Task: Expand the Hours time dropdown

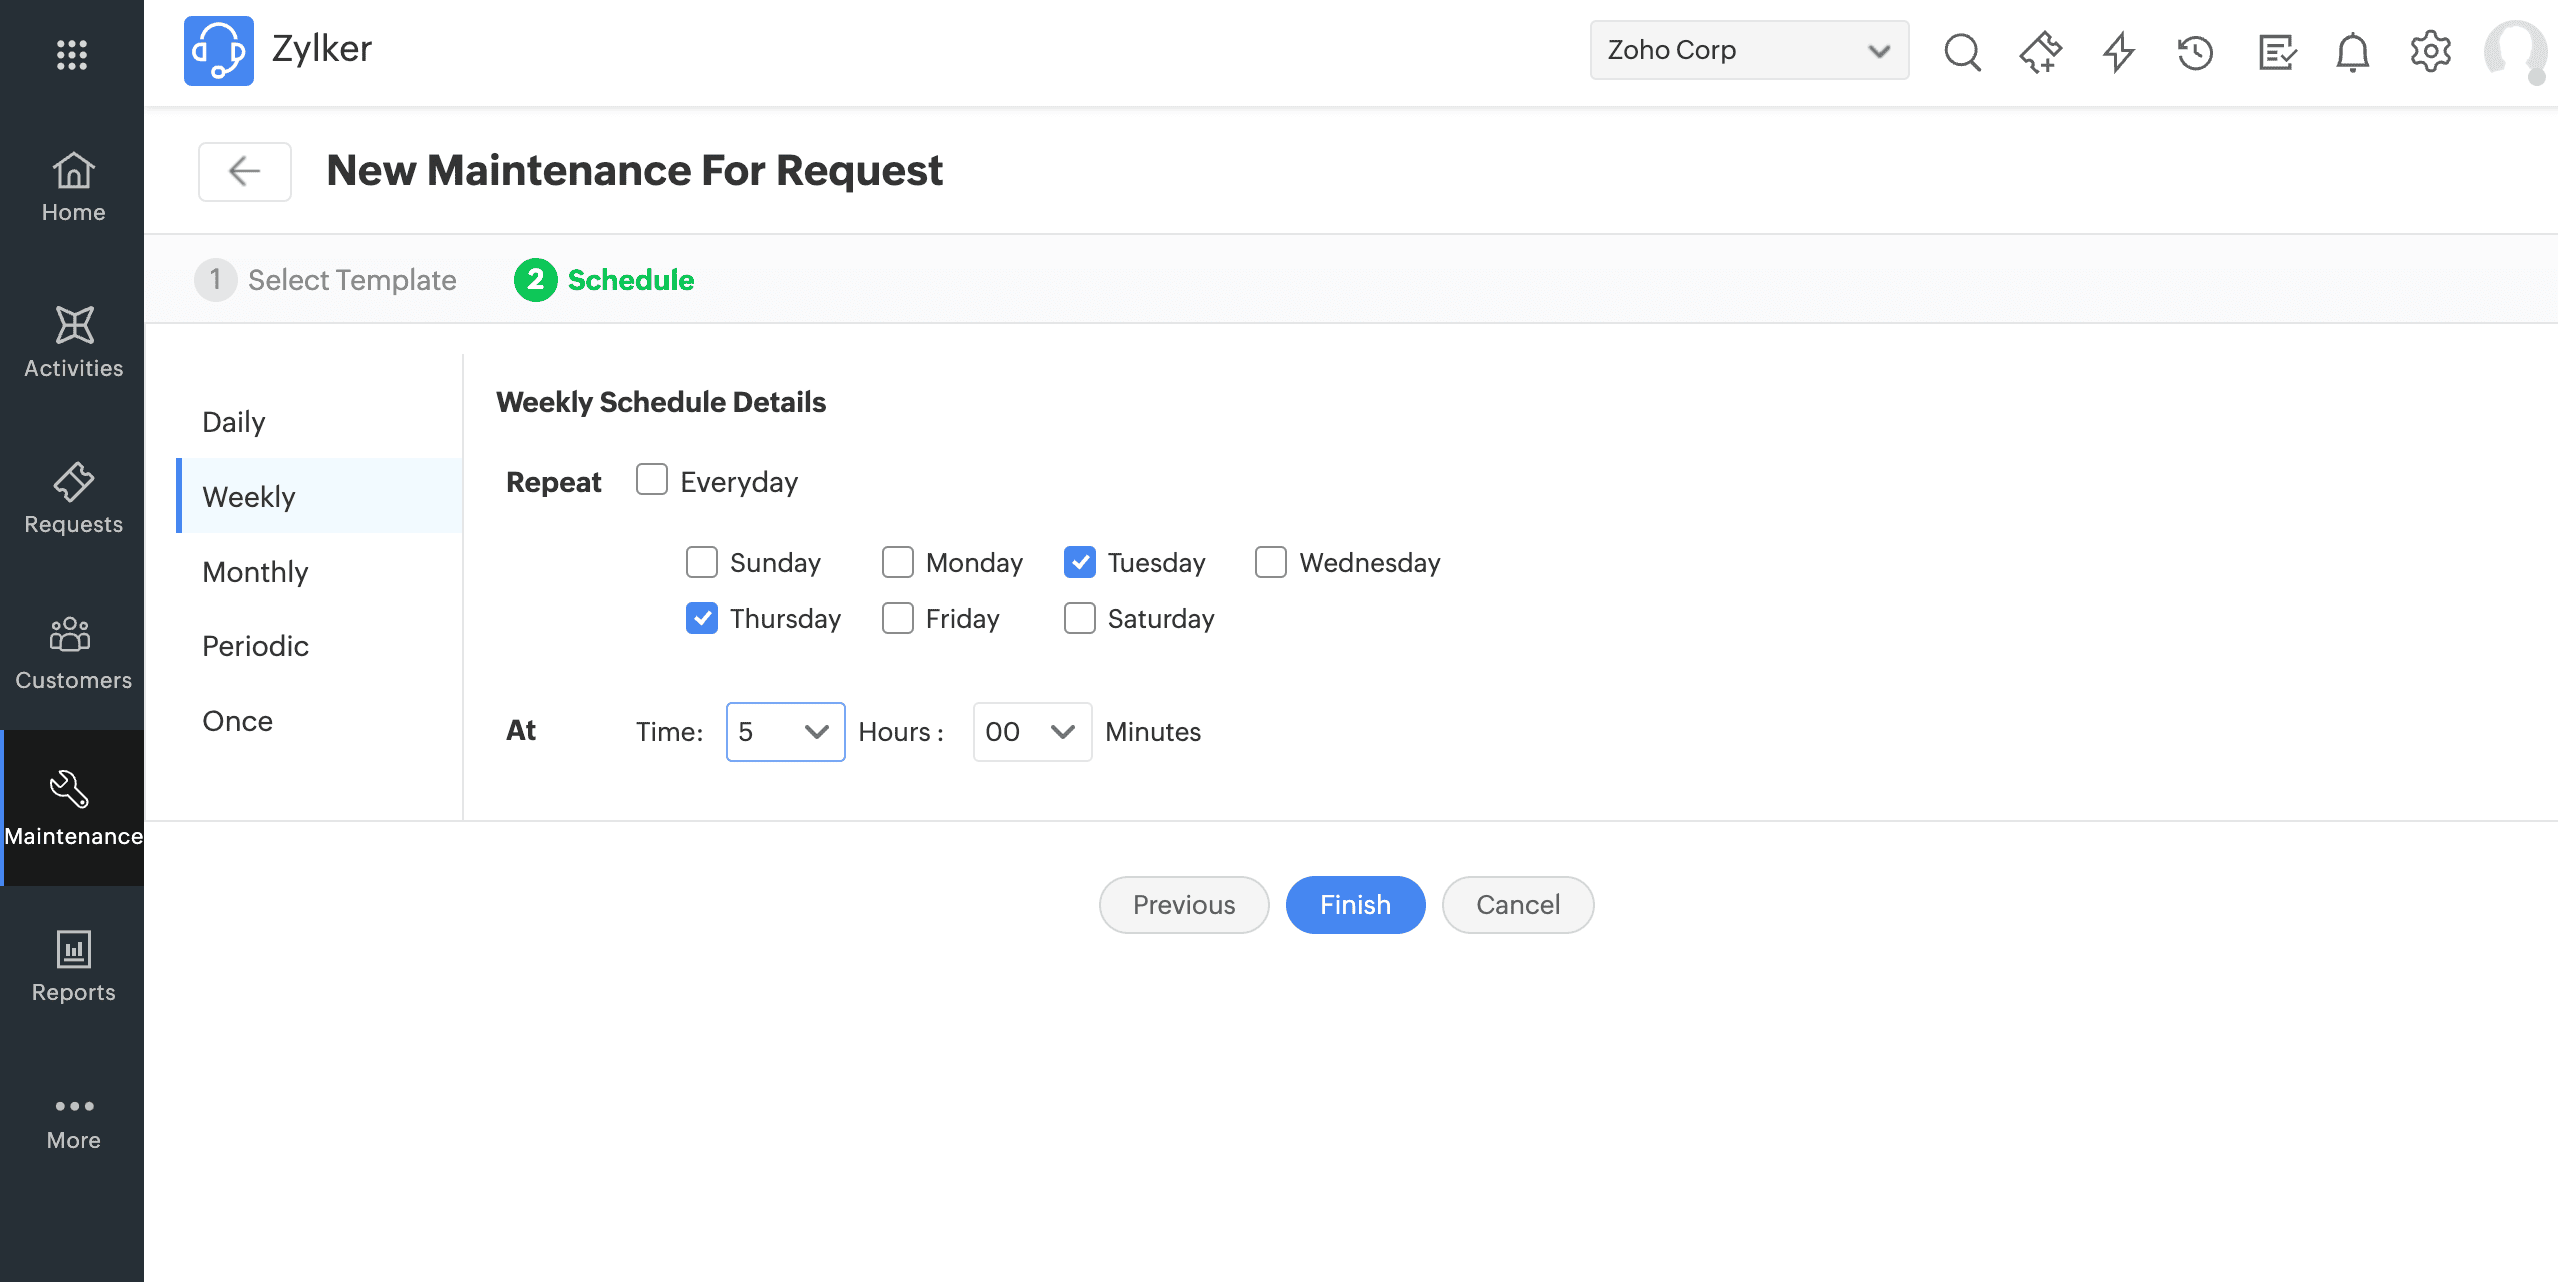Action: (785, 732)
